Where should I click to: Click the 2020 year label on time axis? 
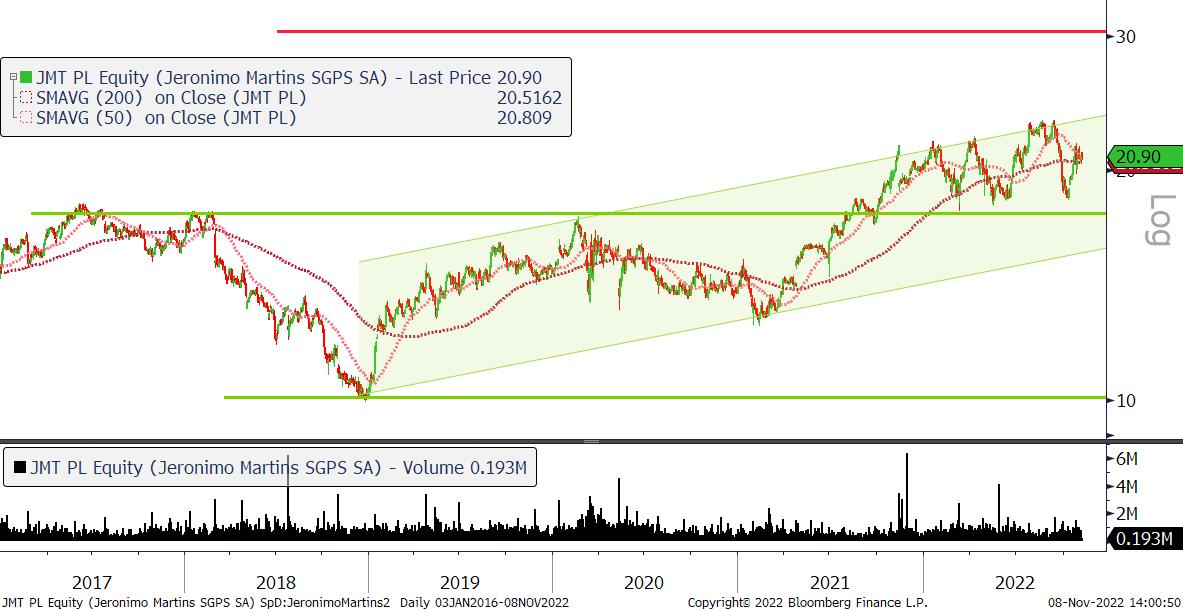coord(644,583)
